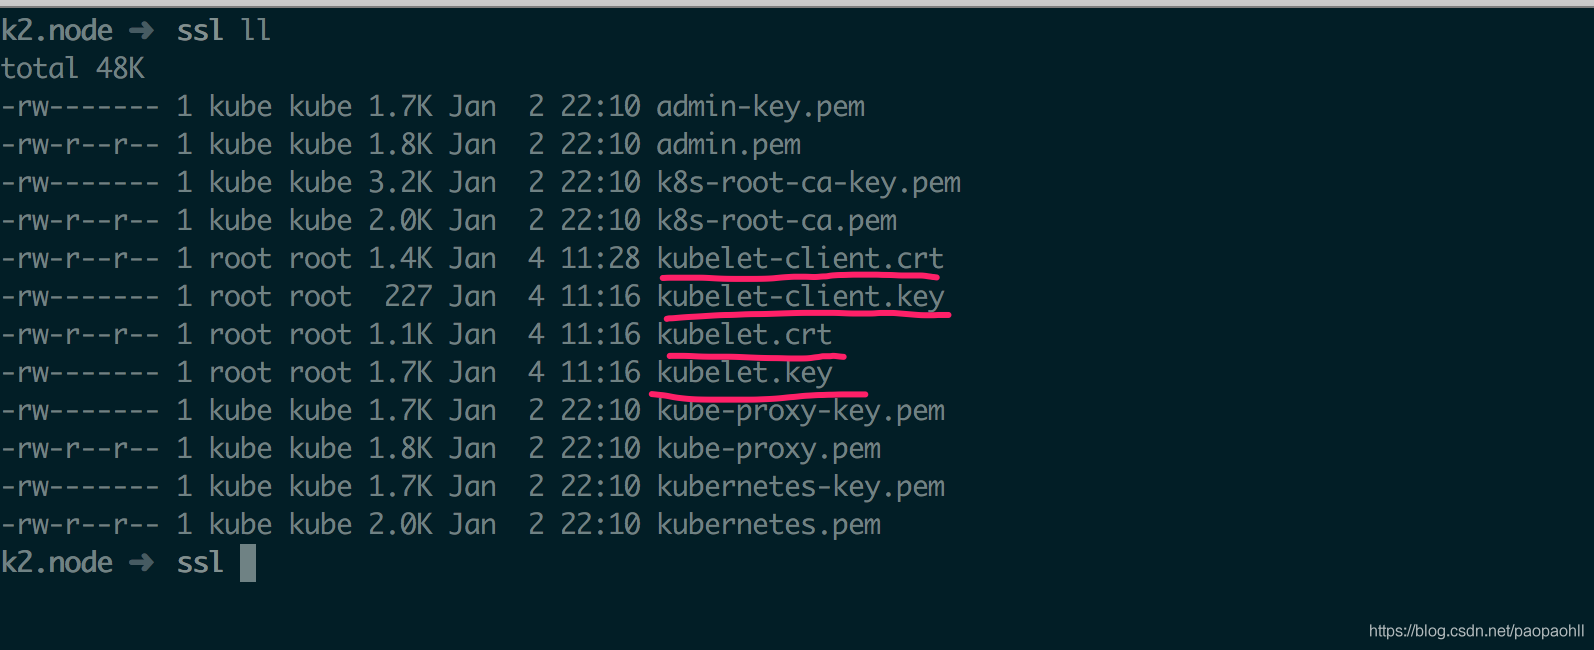This screenshot has height=650, width=1594.
Task: Click the underlined kubelet-client.key filename
Action: pos(801,296)
